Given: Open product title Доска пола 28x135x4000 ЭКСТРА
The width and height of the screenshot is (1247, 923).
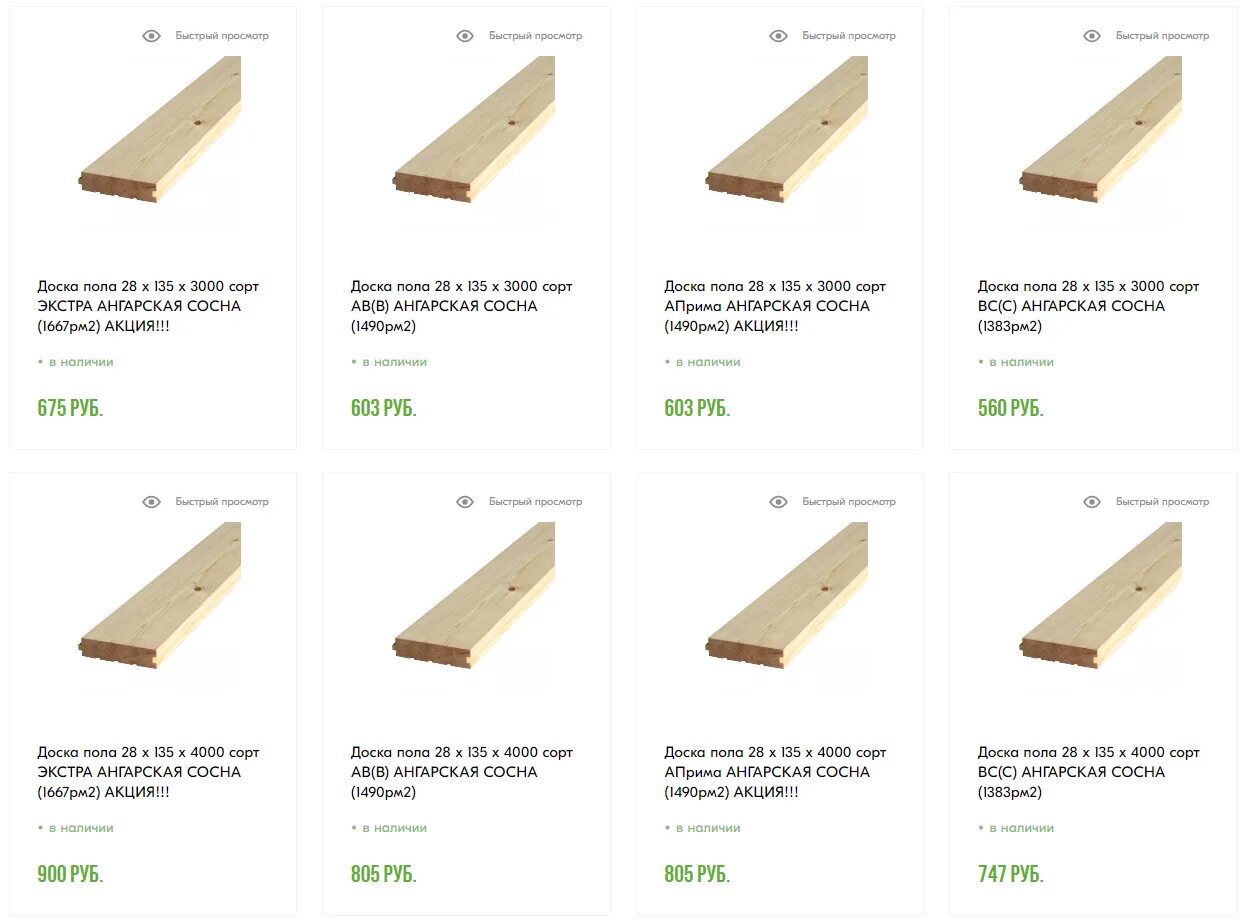Looking at the screenshot, I should tap(148, 772).
